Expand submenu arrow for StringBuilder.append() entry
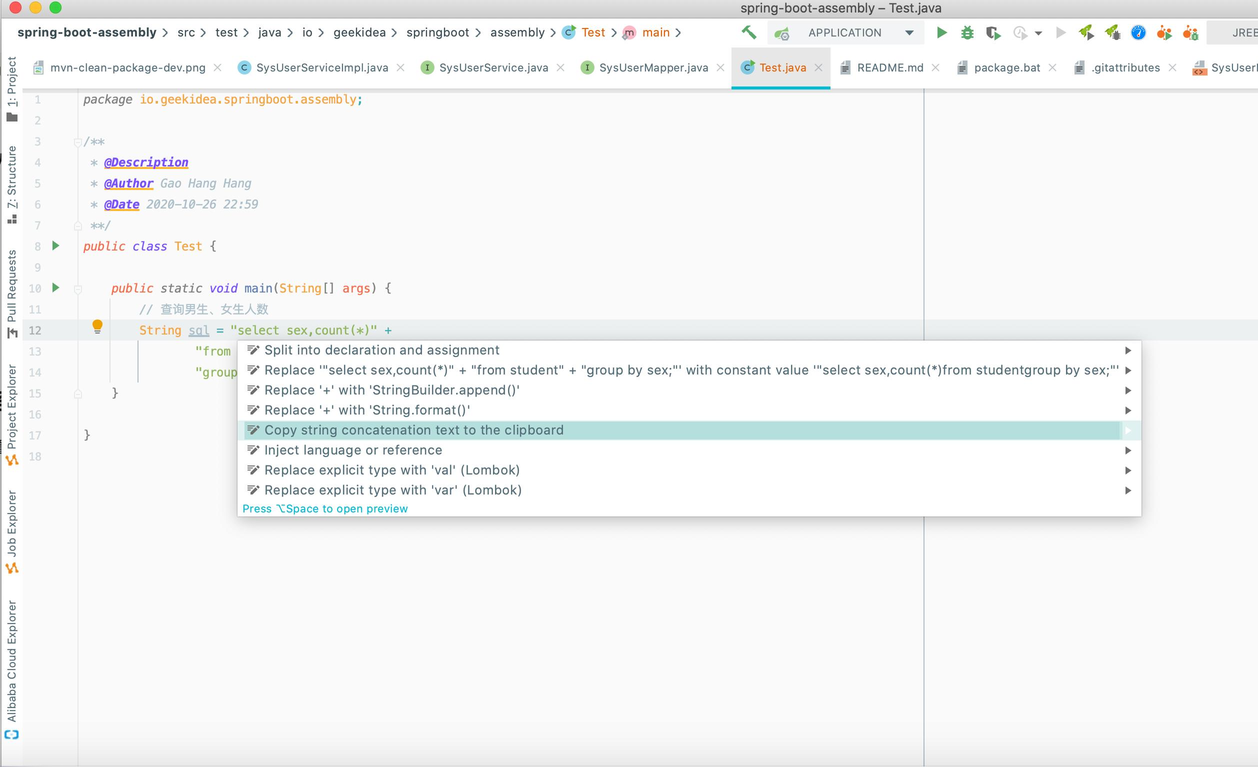The width and height of the screenshot is (1258, 767). click(x=1128, y=390)
